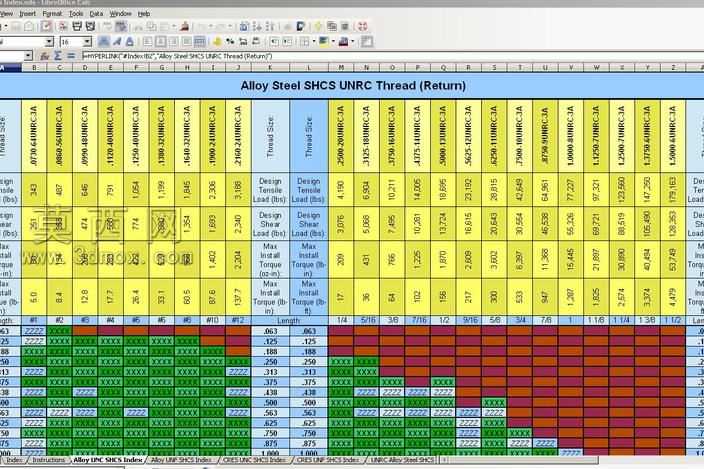Select column header M
Screen dimensions: 704x469
pos(341,68)
